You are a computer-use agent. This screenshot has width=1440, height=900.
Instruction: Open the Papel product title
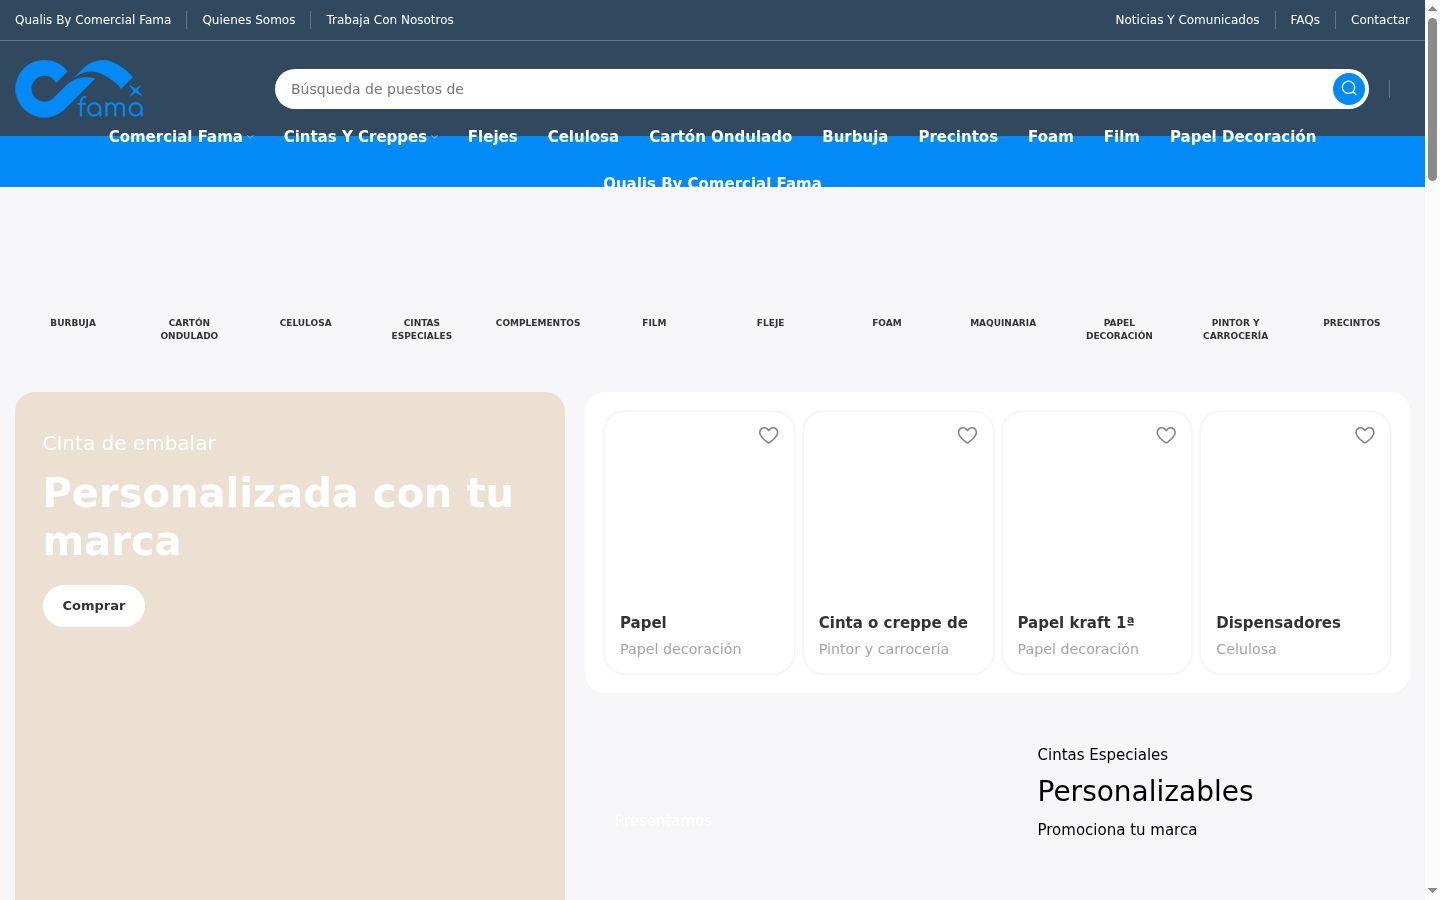[643, 622]
